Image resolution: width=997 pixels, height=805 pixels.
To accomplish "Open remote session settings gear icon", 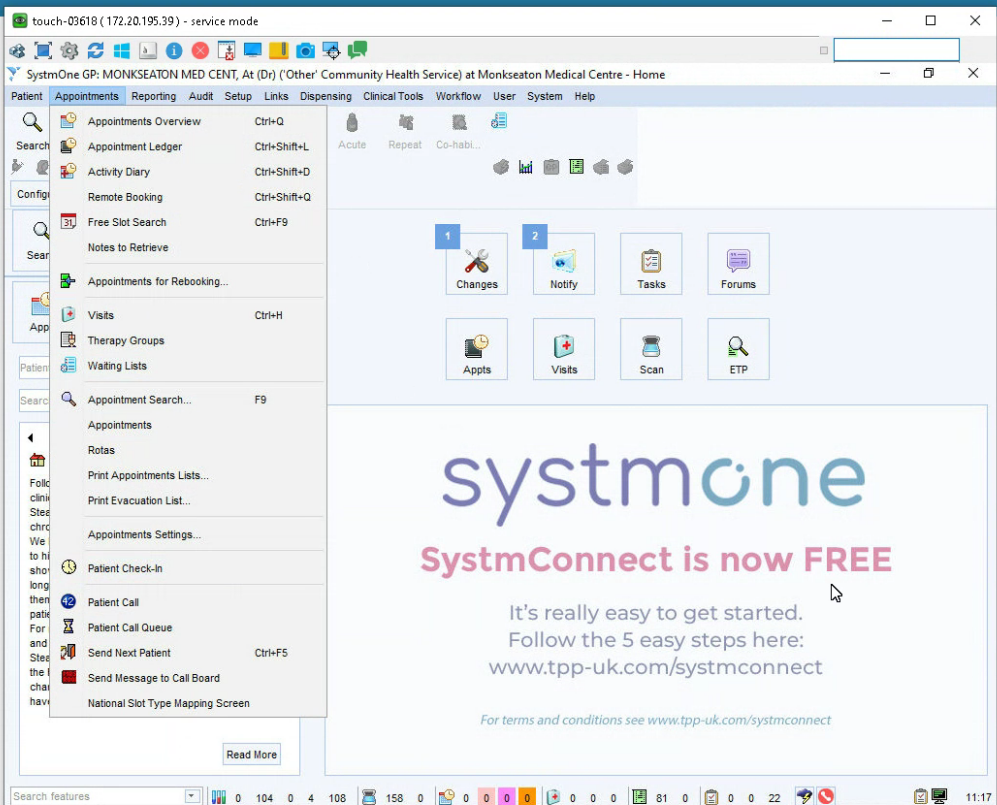I will 69,50.
